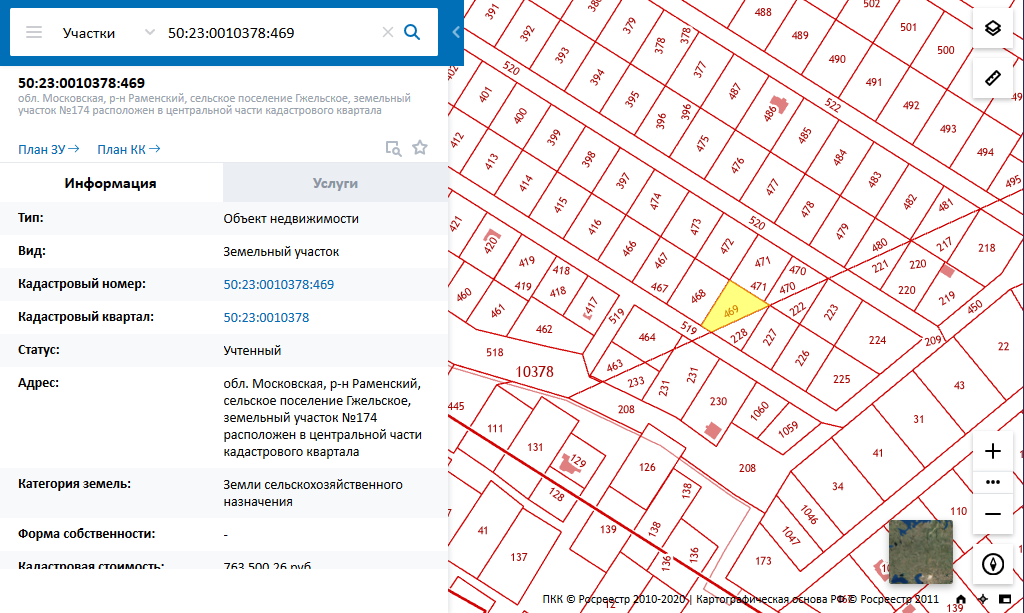Select the ruler measurement tool

coord(992,77)
